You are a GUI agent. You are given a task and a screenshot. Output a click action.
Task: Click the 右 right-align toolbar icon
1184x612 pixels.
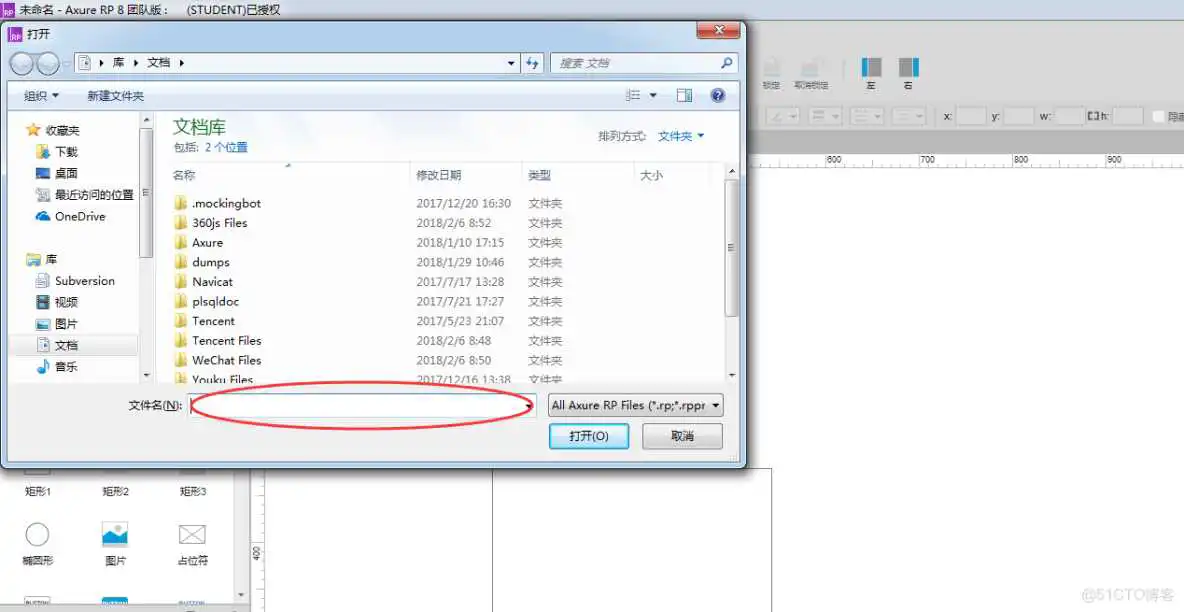[x=908, y=68]
